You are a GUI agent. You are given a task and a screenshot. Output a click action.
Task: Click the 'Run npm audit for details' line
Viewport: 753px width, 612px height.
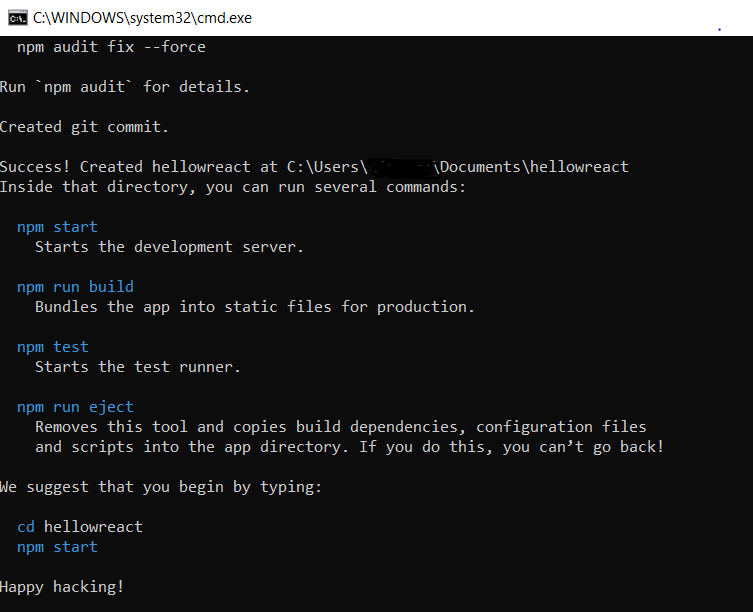124,87
